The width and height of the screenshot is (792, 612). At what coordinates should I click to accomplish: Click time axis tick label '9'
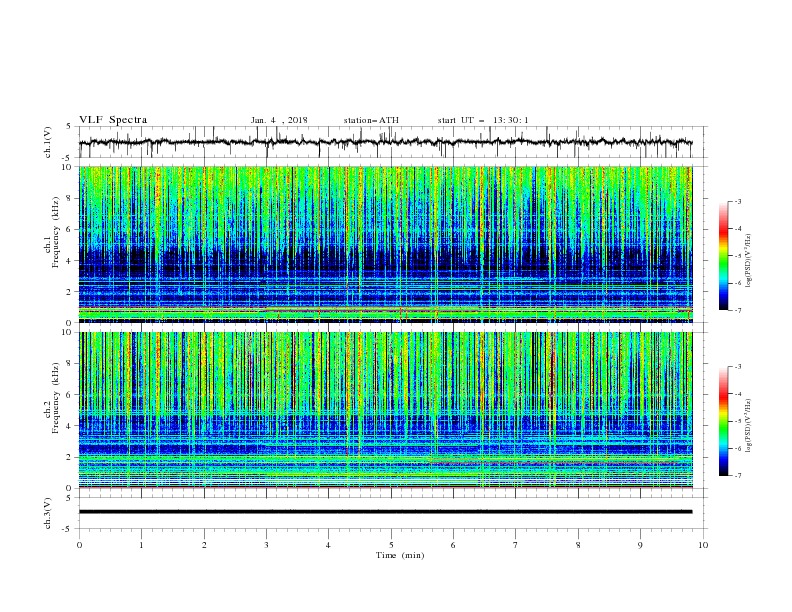(x=640, y=545)
